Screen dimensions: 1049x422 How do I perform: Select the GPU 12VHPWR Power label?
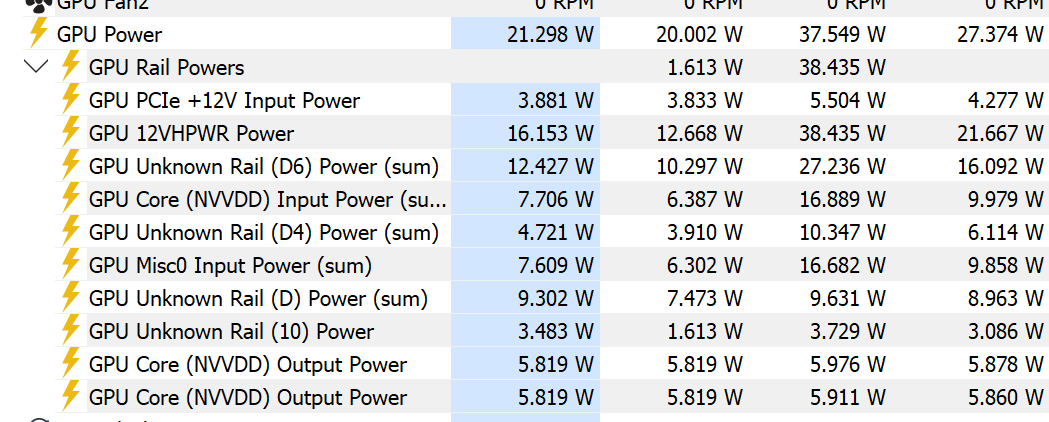[191, 134]
